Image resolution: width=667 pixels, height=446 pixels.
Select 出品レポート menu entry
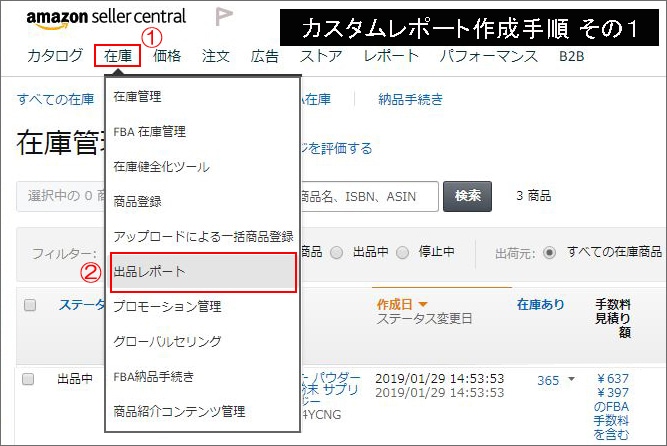(x=203, y=272)
